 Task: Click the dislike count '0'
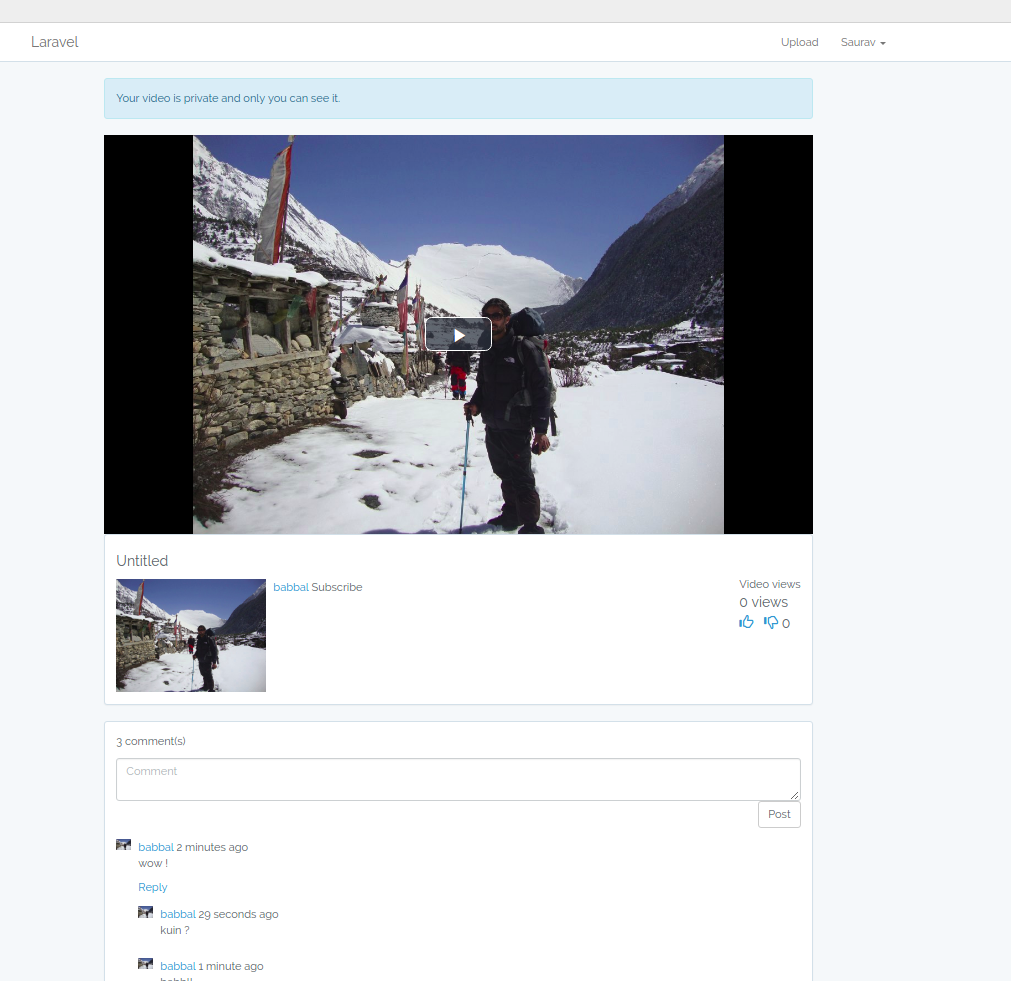786,623
